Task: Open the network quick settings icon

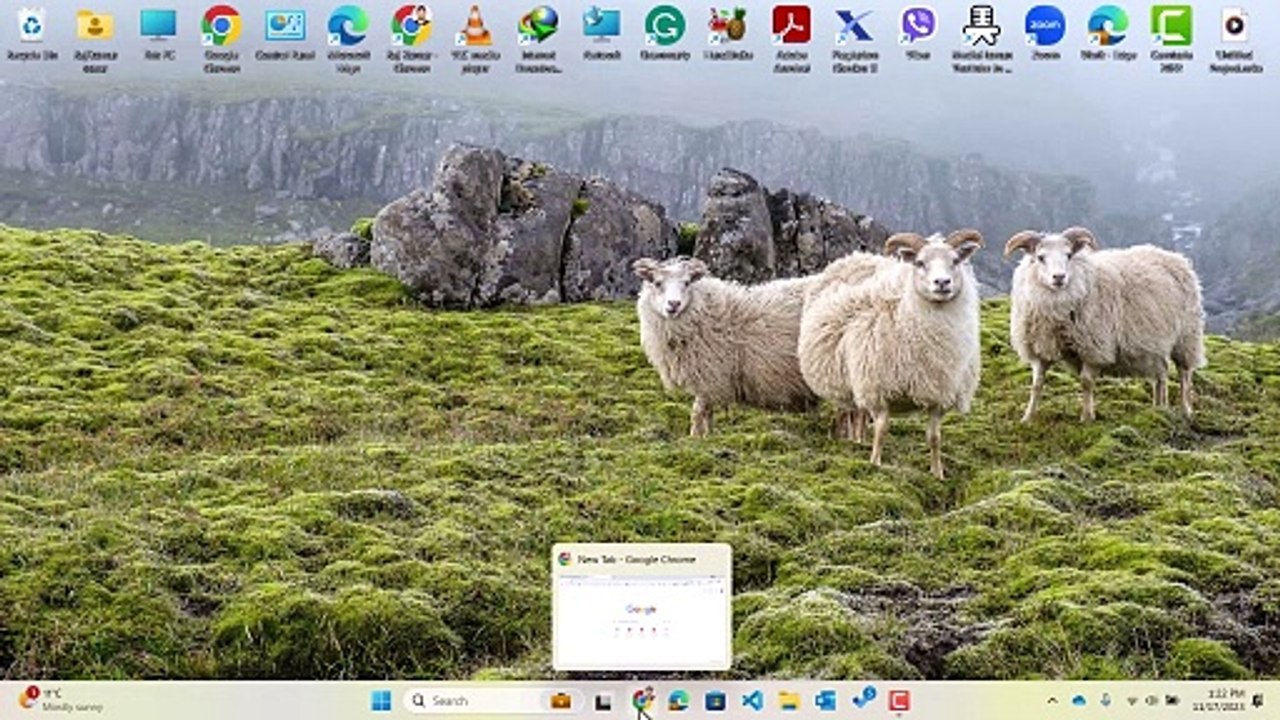Action: point(1132,701)
